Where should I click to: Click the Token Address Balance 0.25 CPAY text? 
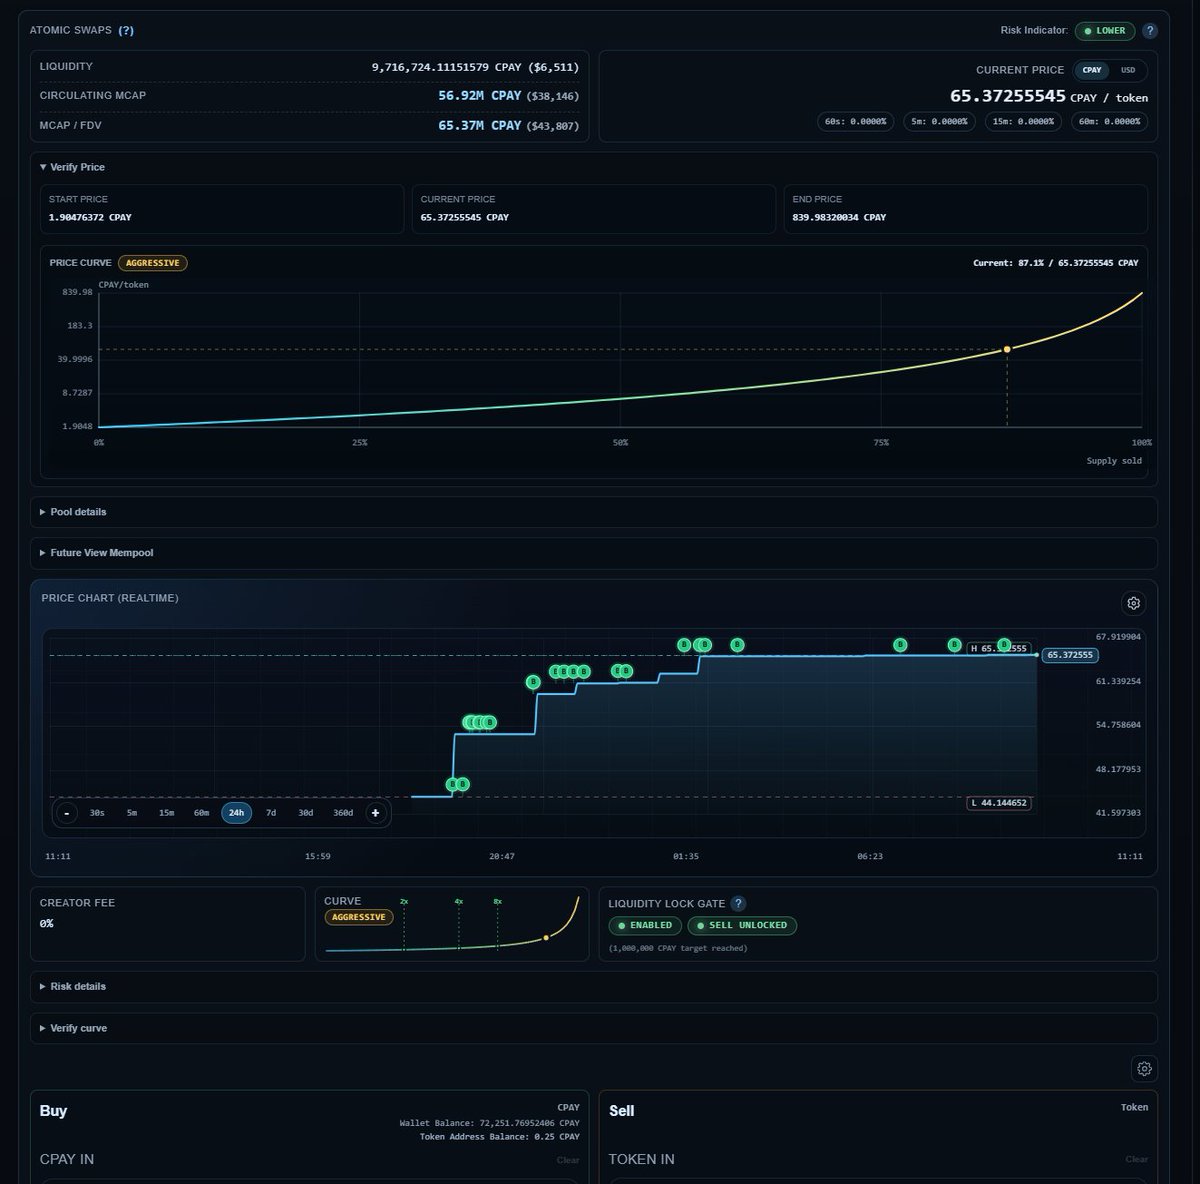499,1137
